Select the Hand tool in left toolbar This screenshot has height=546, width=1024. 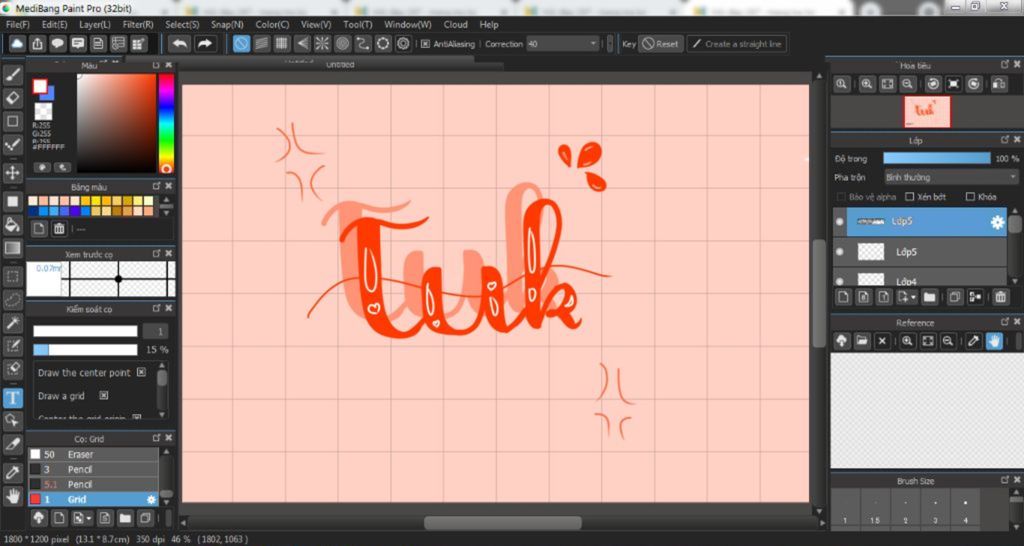tap(12, 495)
